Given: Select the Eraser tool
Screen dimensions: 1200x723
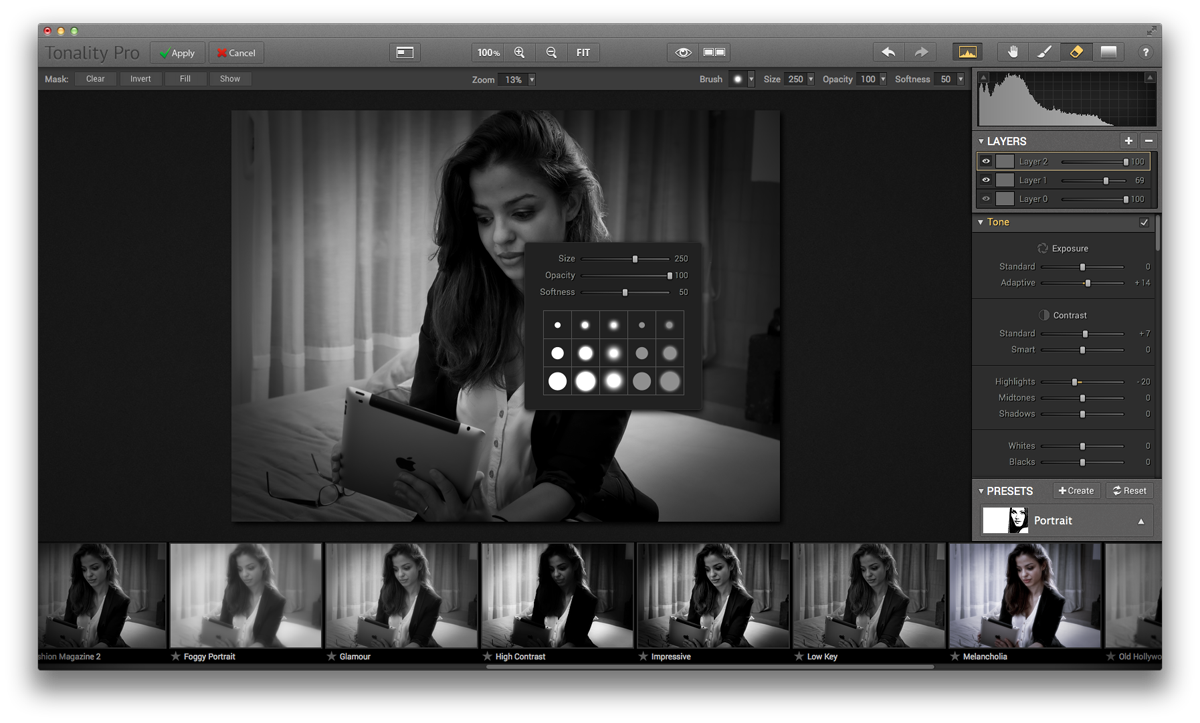Looking at the screenshot, I should point(1076,52).
